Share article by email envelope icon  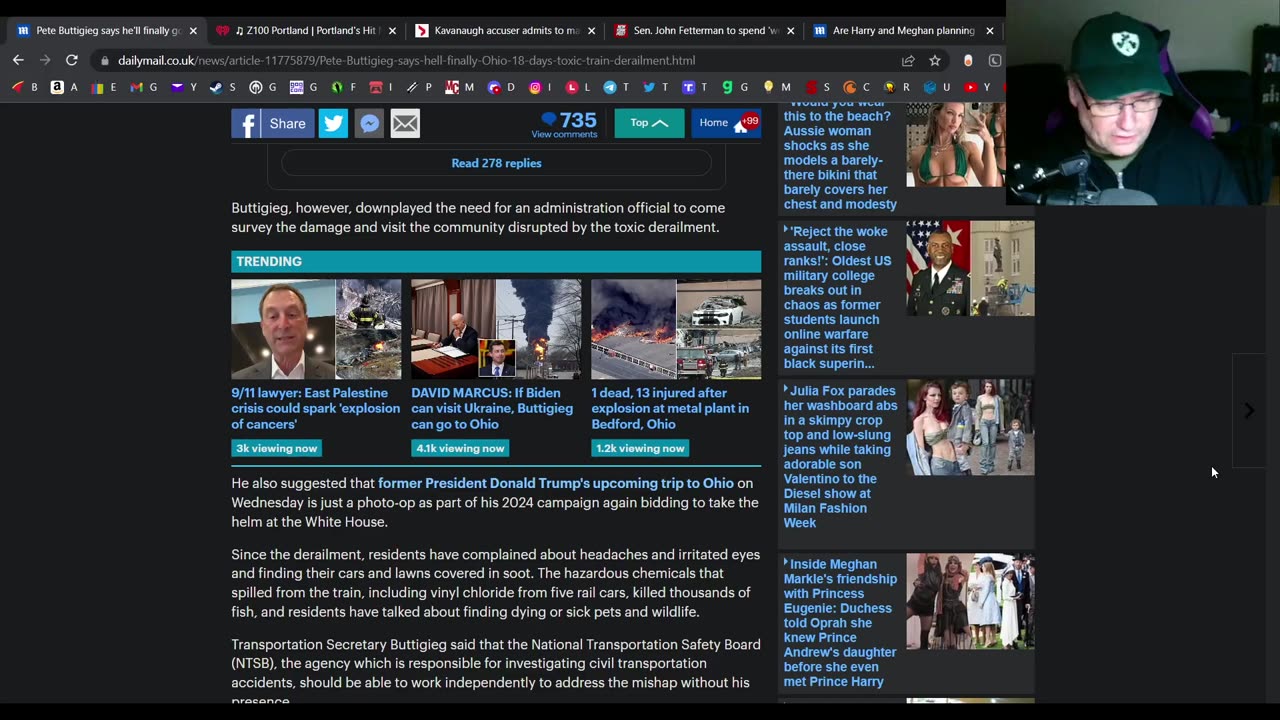click(405, 123)
